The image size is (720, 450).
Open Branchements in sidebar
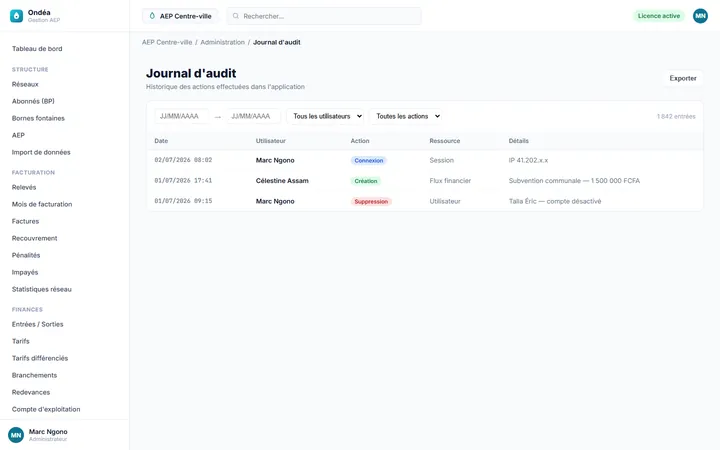tap(34, 375)
